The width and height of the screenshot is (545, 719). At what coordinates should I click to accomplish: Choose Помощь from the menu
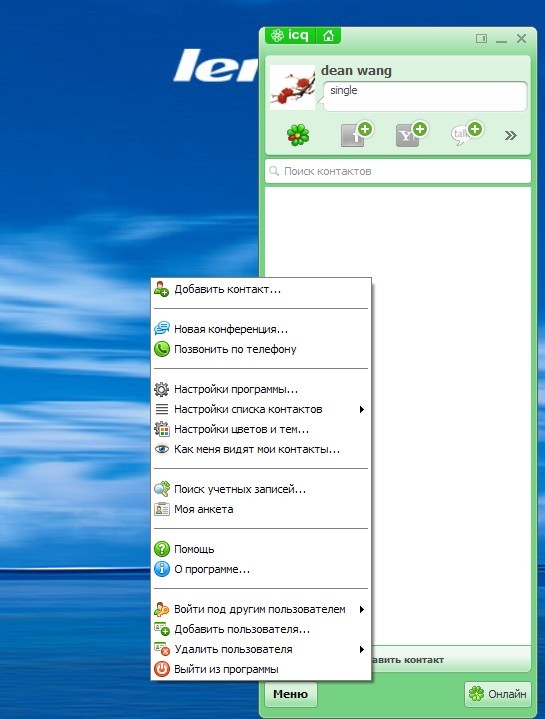(261, 549)
